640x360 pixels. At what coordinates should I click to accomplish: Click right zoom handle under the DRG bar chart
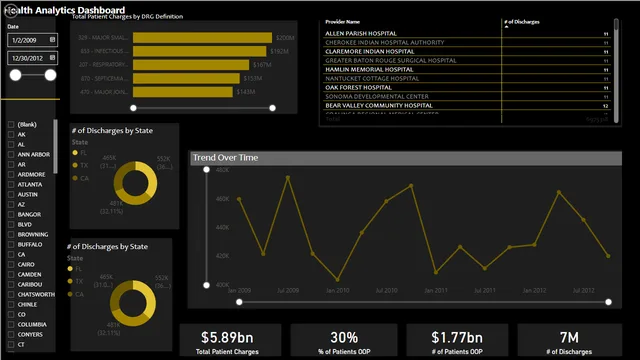(273, 108)
